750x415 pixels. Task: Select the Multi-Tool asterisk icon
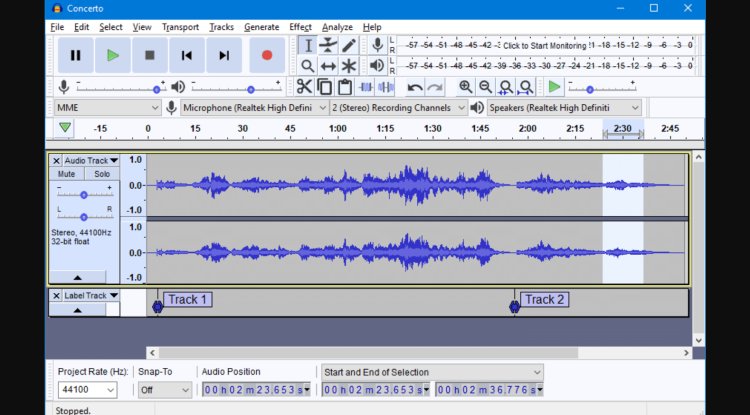(349, 66)
